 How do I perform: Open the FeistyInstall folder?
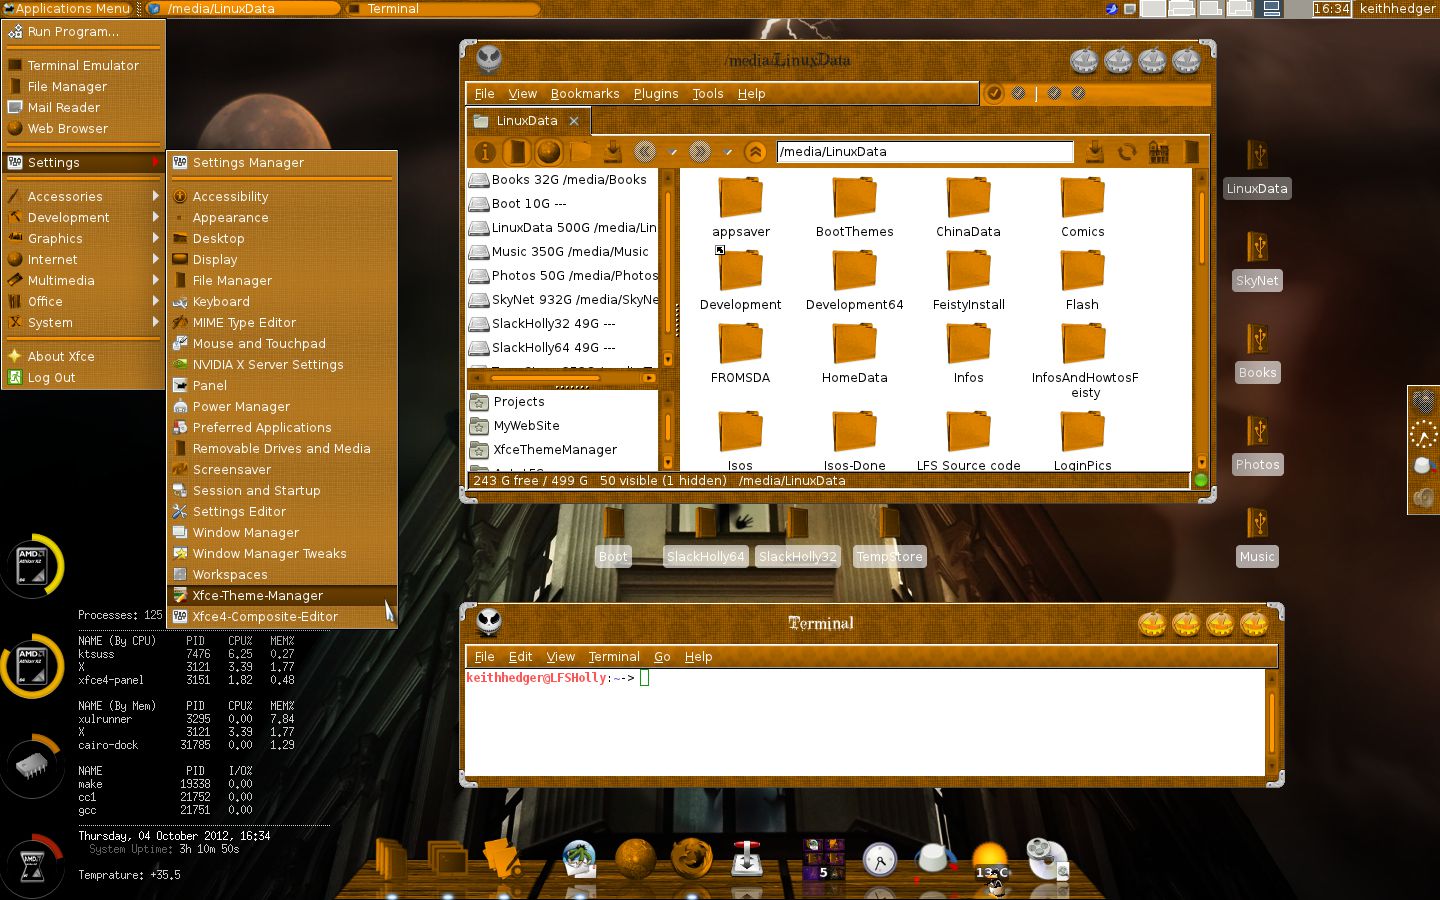(x=968, y=280)
